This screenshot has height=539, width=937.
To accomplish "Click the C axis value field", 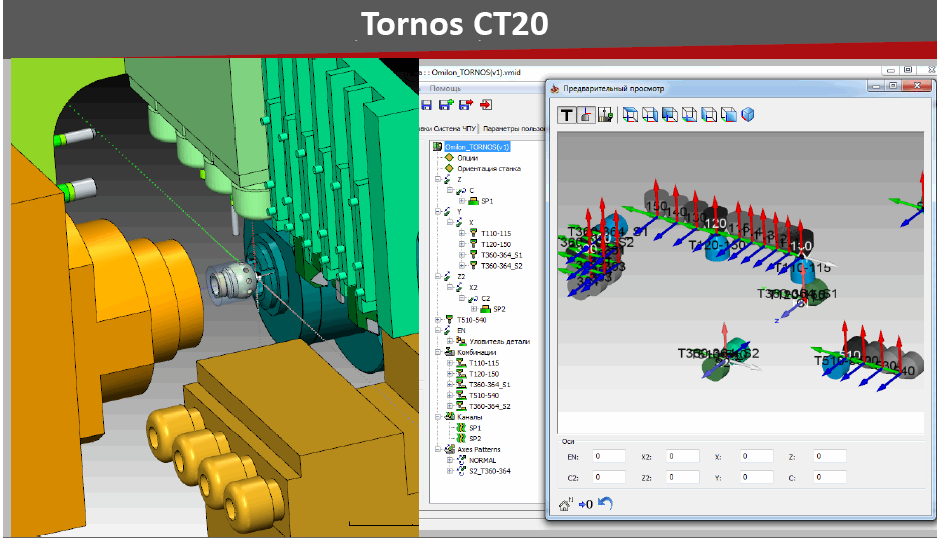I will [x=830, y=477].
